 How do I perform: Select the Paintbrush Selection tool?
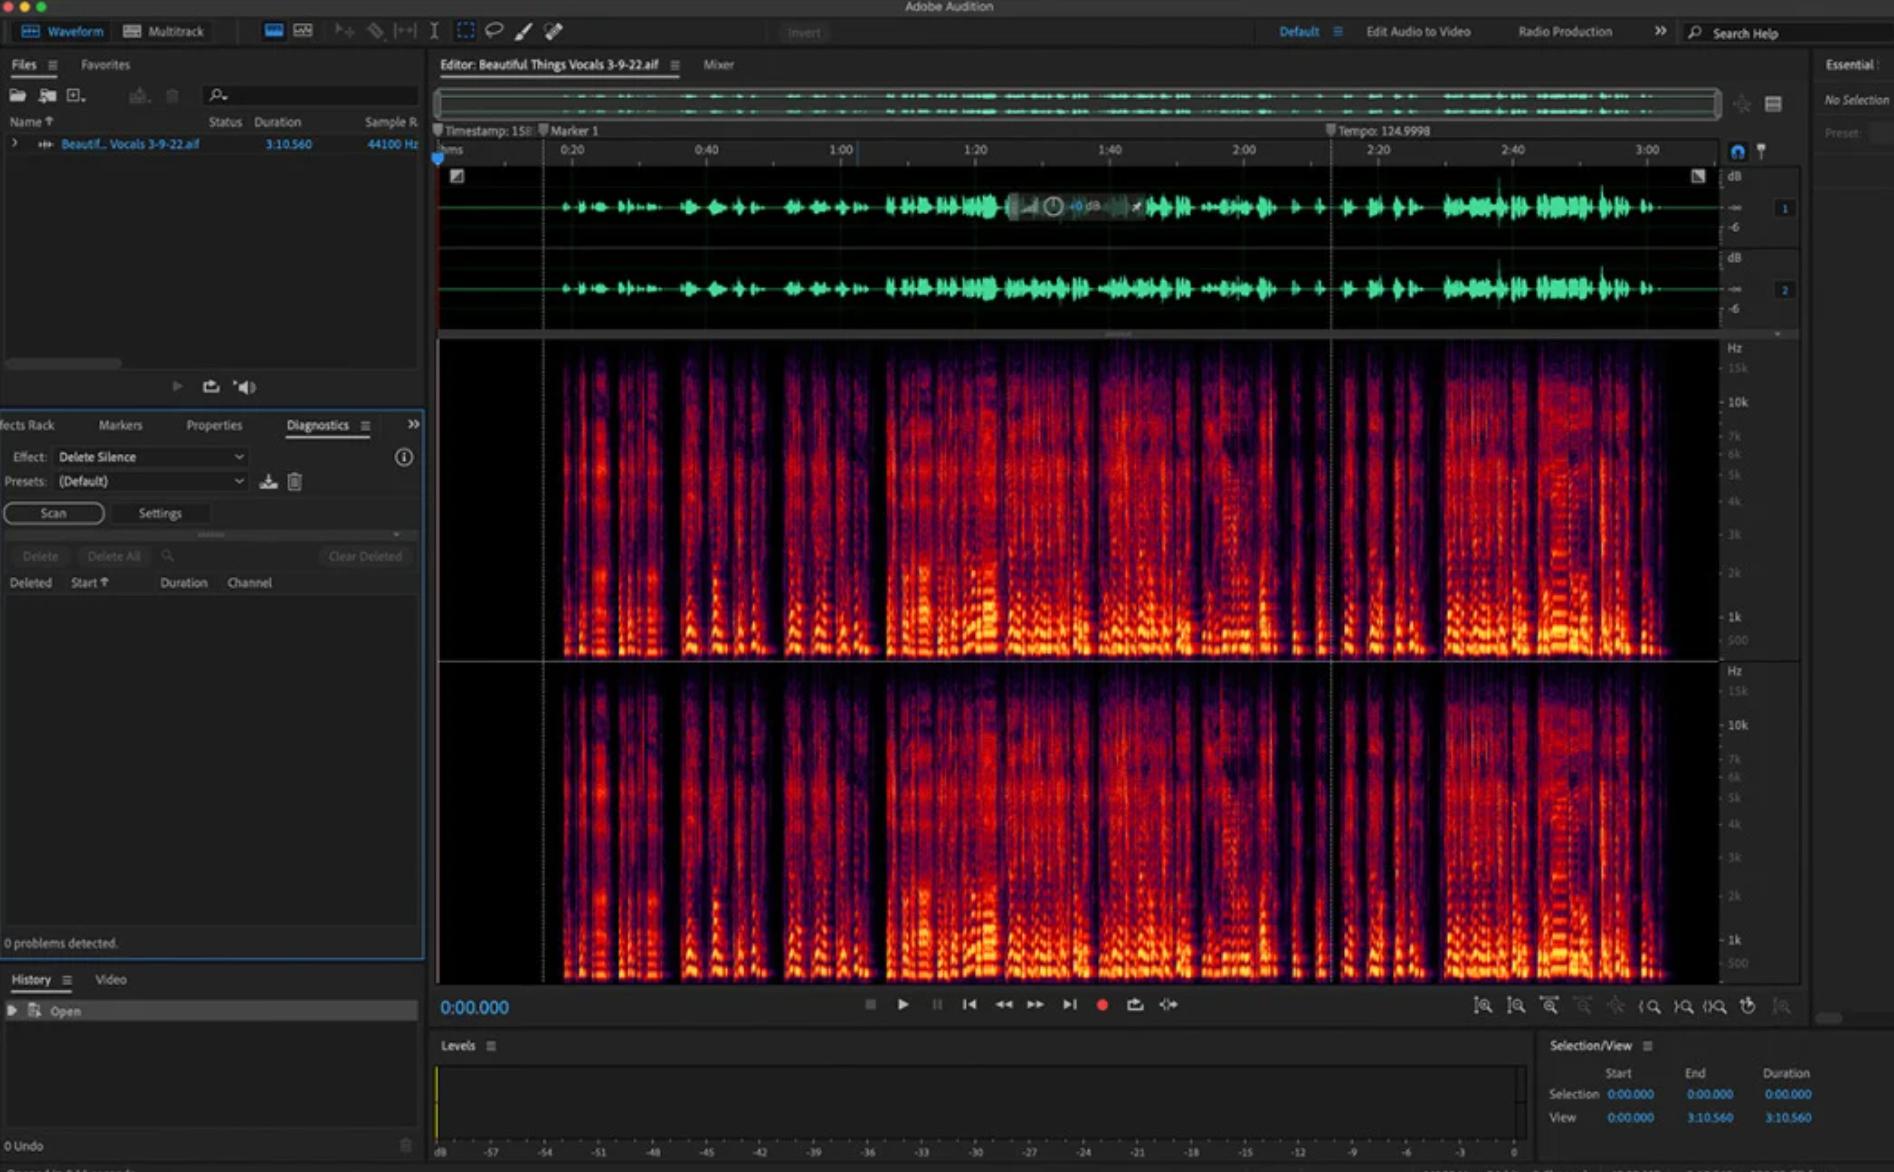pos(523,31)
